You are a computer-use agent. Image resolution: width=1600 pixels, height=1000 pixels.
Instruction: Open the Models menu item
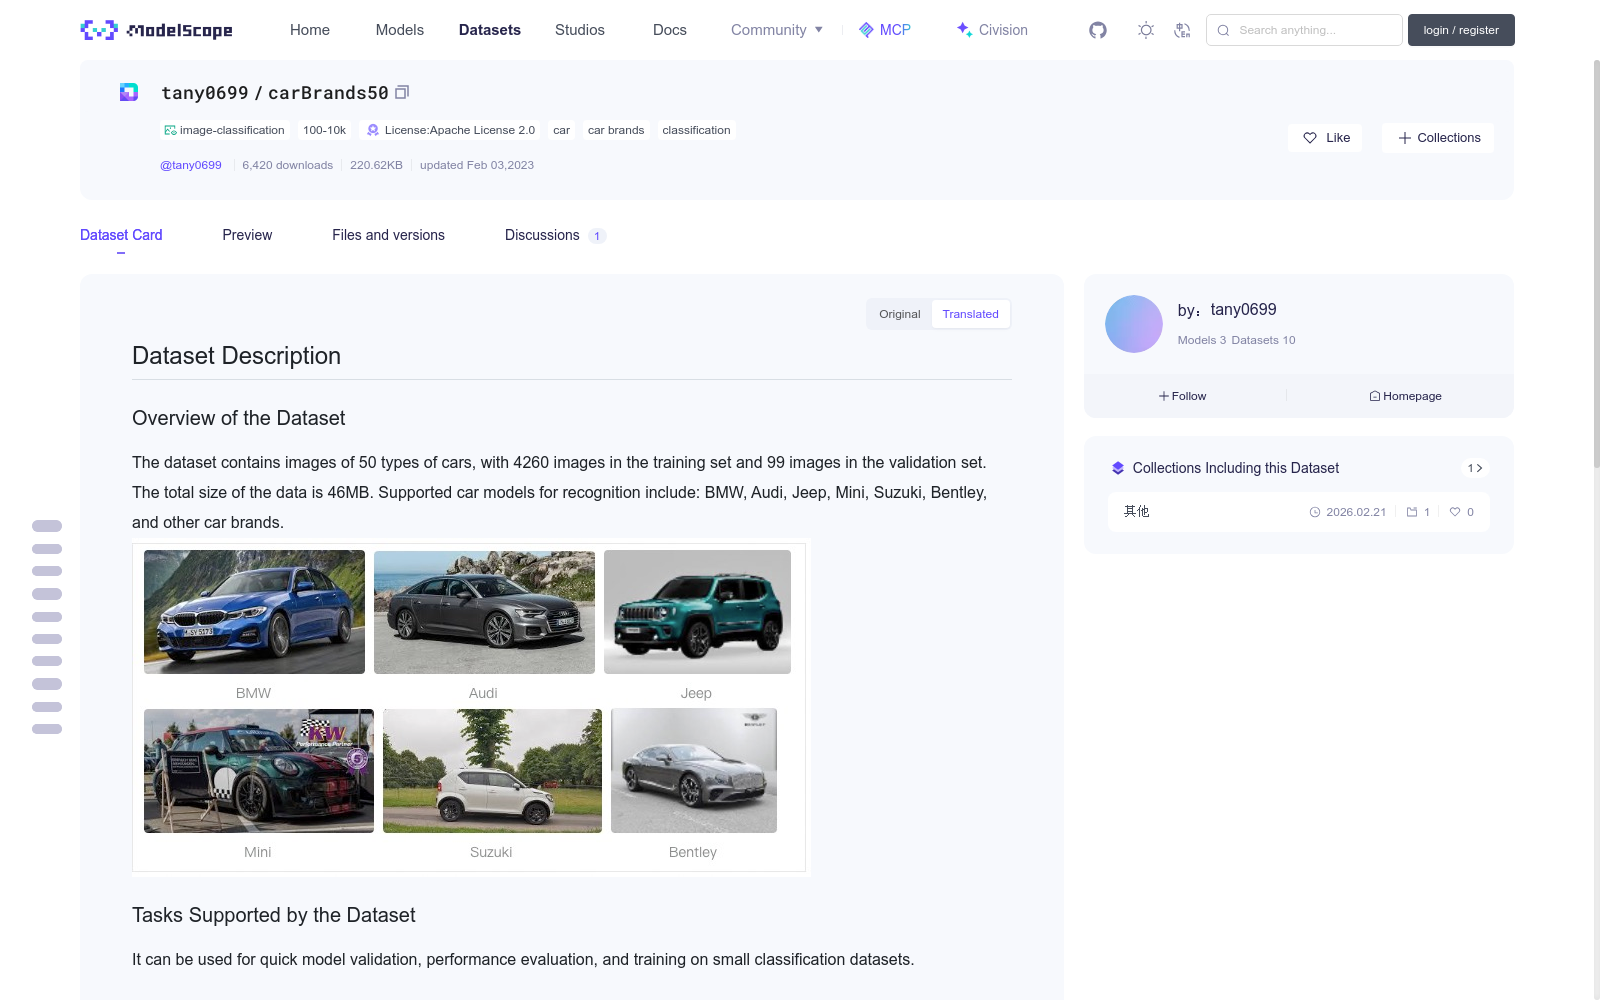click(x=400, y=30)
